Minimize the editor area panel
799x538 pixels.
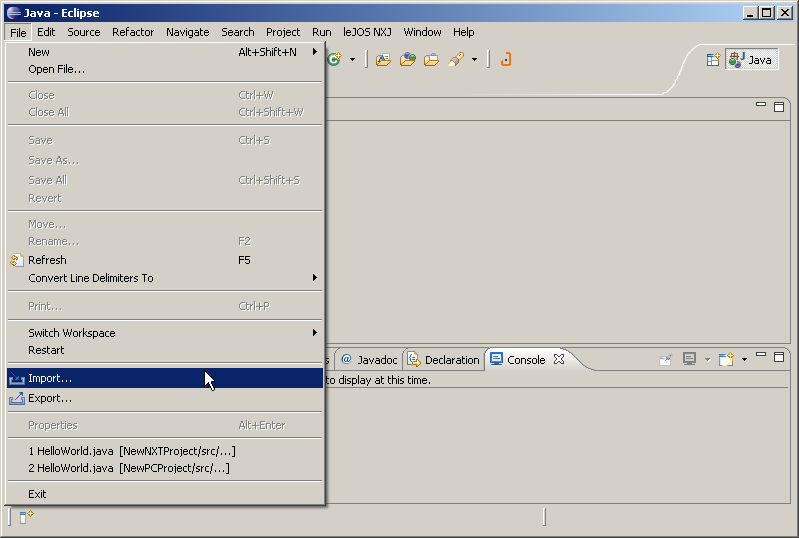pos(761,105)
